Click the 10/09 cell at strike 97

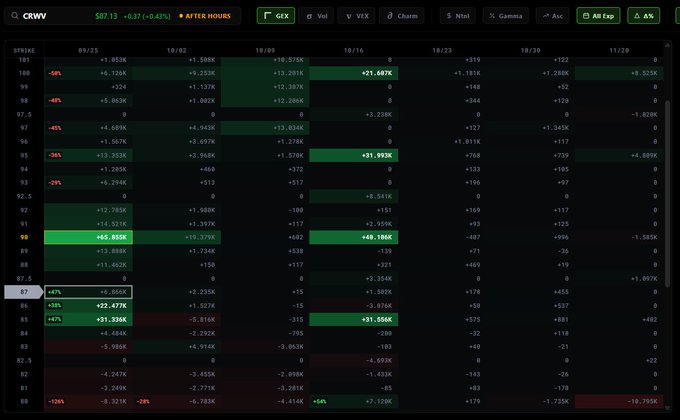pyautogui.click(x=265, y=128)
